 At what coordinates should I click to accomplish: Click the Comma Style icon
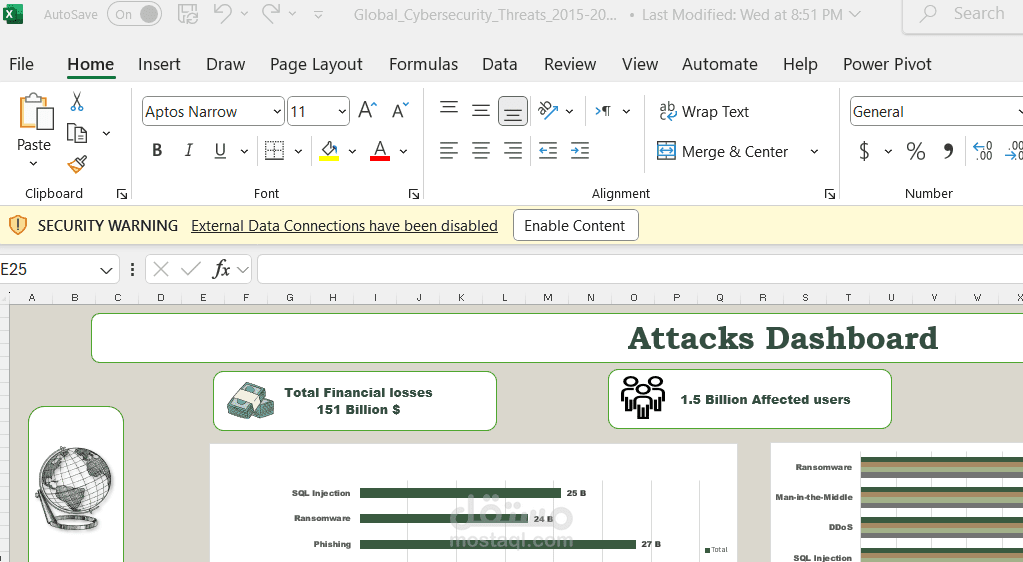point(948,151)
